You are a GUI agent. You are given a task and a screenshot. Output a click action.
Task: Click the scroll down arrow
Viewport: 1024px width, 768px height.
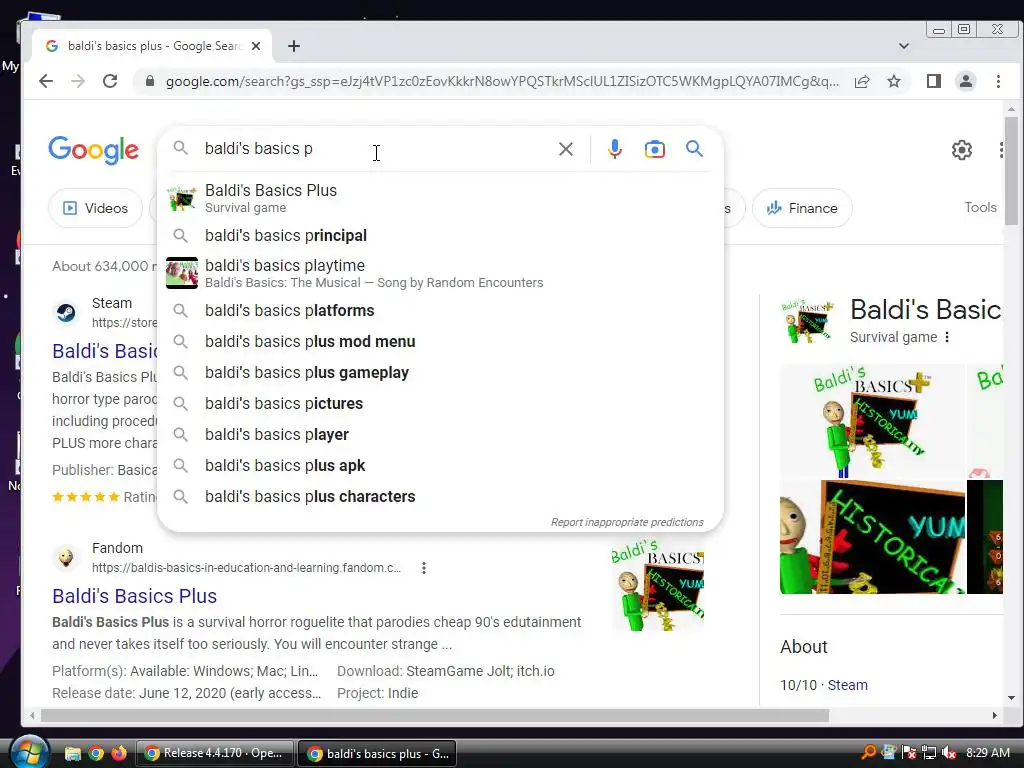pyautogui.click(x=1011, y=697)
